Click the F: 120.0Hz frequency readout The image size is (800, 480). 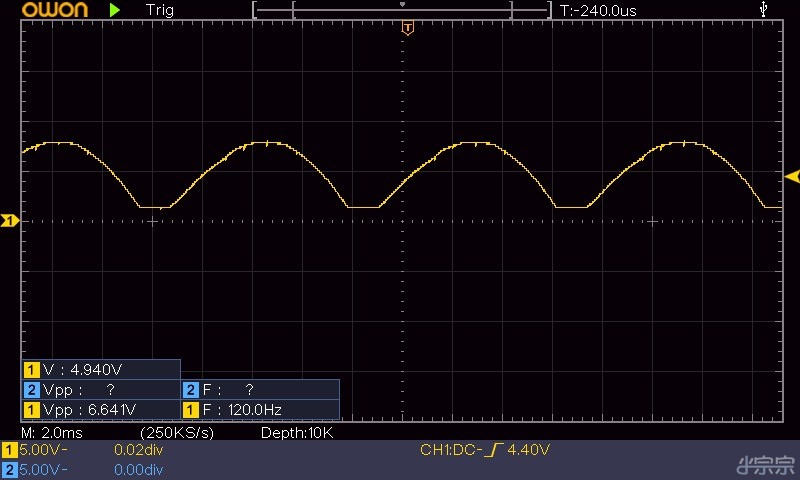tap(260, 409)
